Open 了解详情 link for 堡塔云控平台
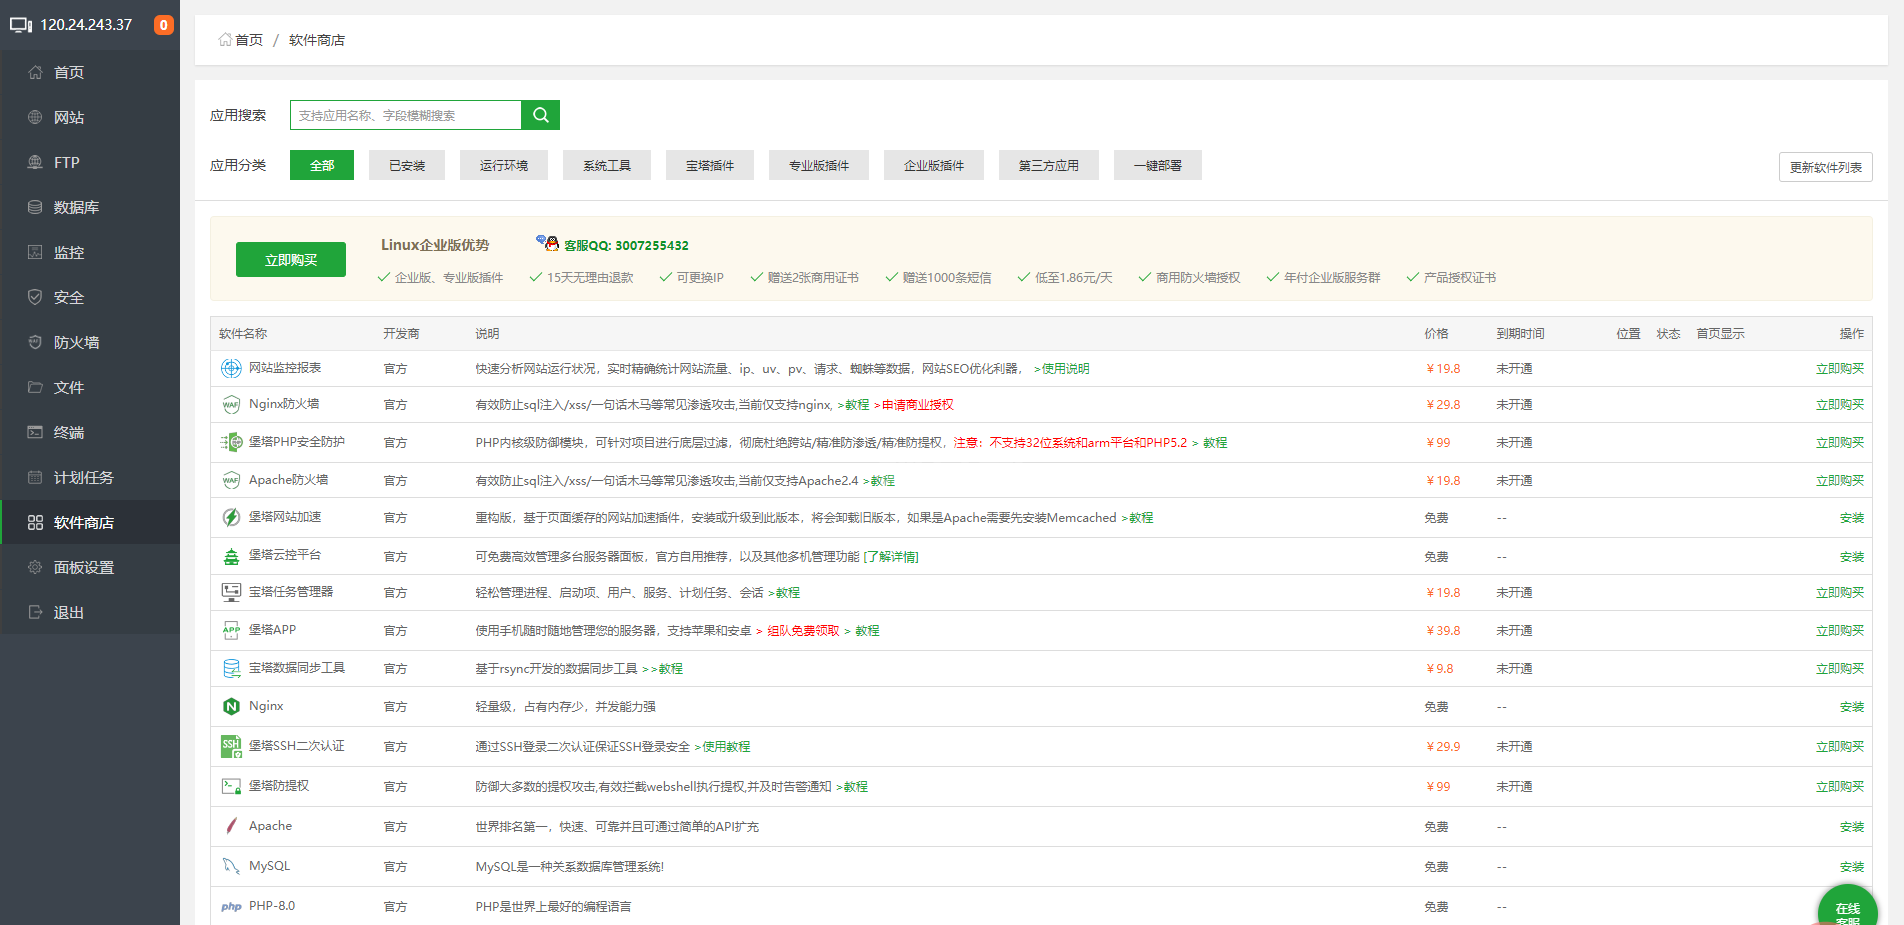The height and width of the screenshot is (925, 1904). (891, 557)
